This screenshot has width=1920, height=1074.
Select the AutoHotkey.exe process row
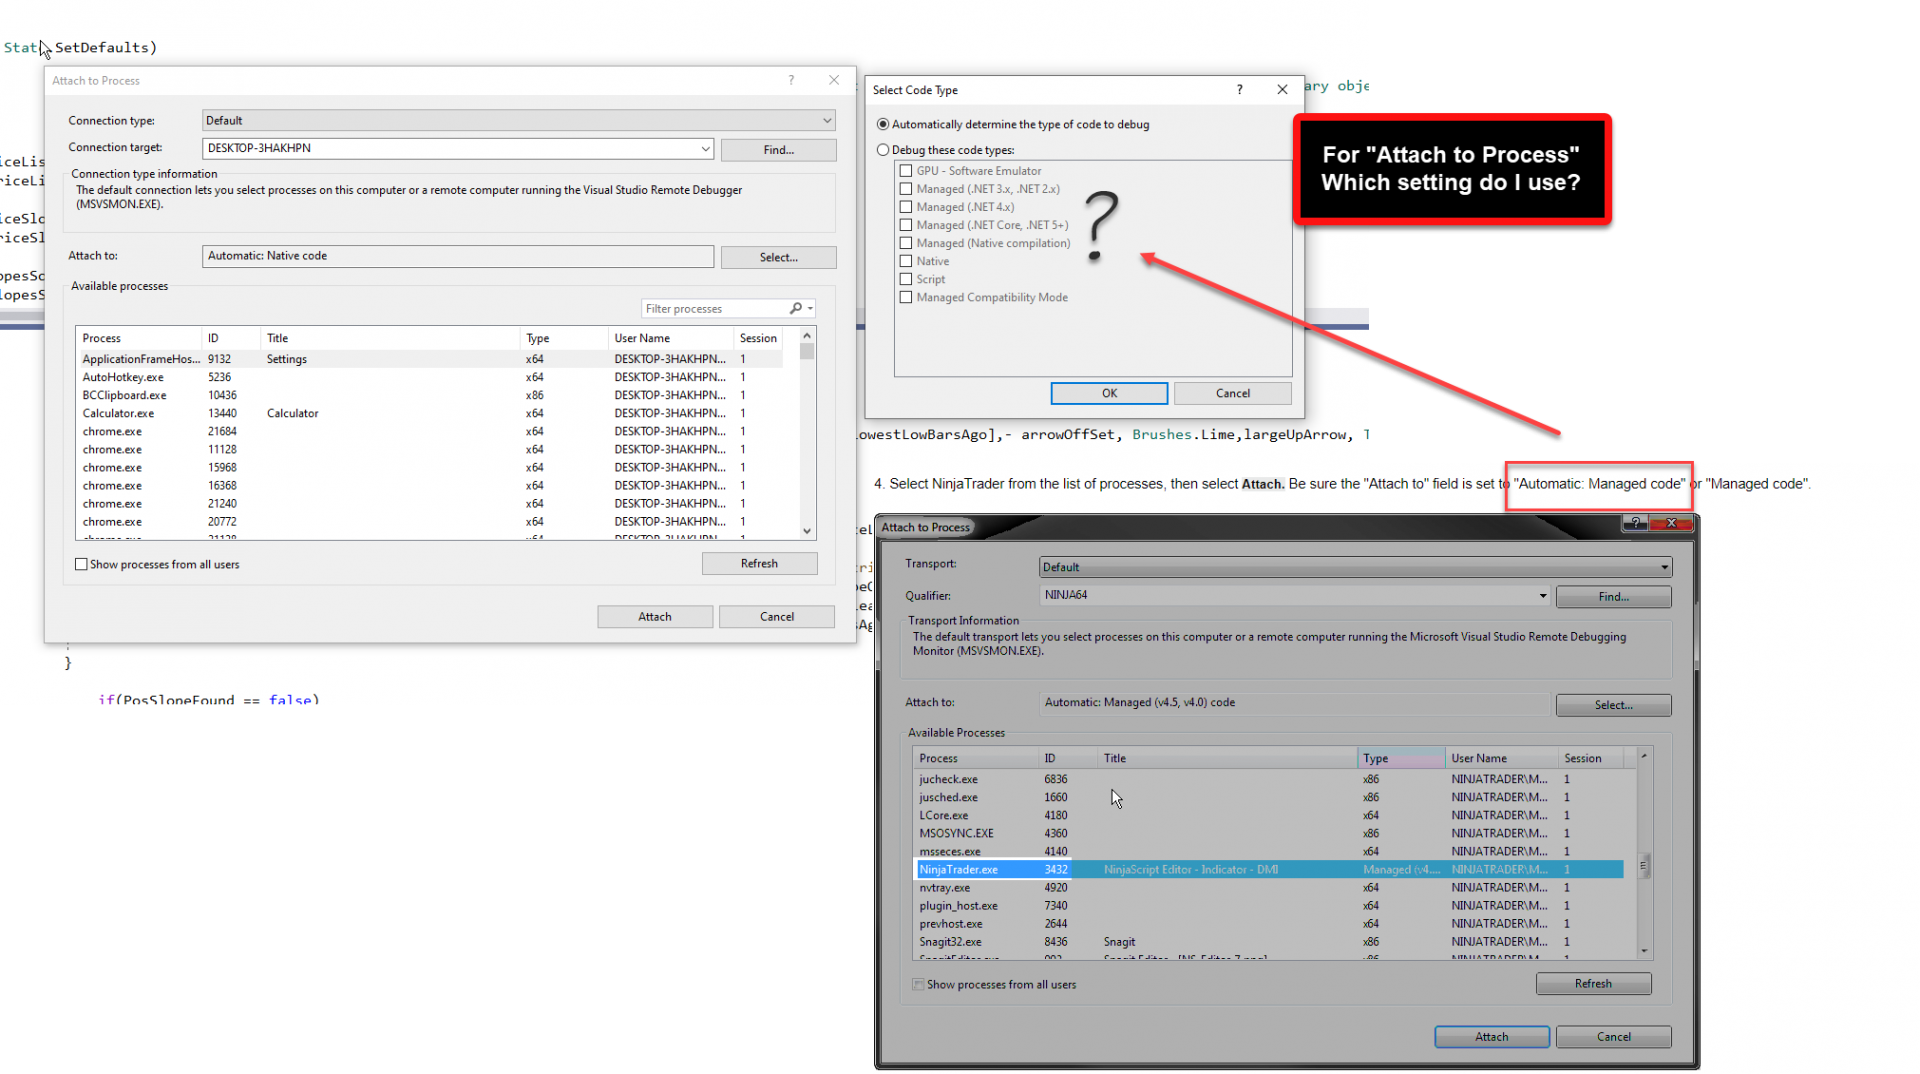(429, 378)
